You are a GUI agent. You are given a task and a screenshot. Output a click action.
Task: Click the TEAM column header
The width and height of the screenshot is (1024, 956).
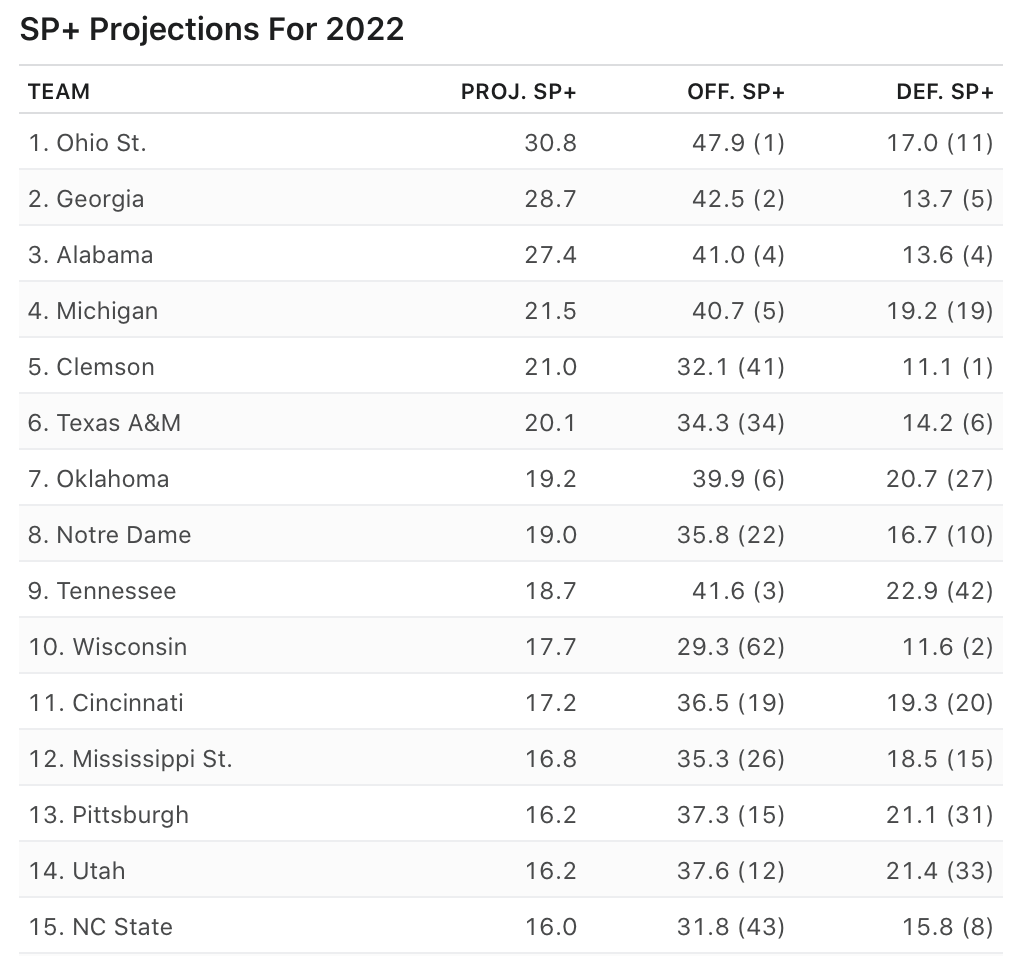[x=59, y=92]
